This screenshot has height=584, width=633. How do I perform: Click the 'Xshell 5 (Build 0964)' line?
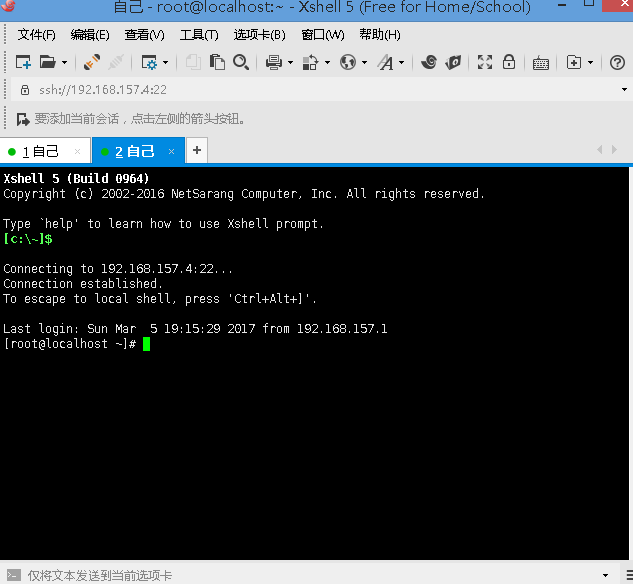click(x=76, y=178)
